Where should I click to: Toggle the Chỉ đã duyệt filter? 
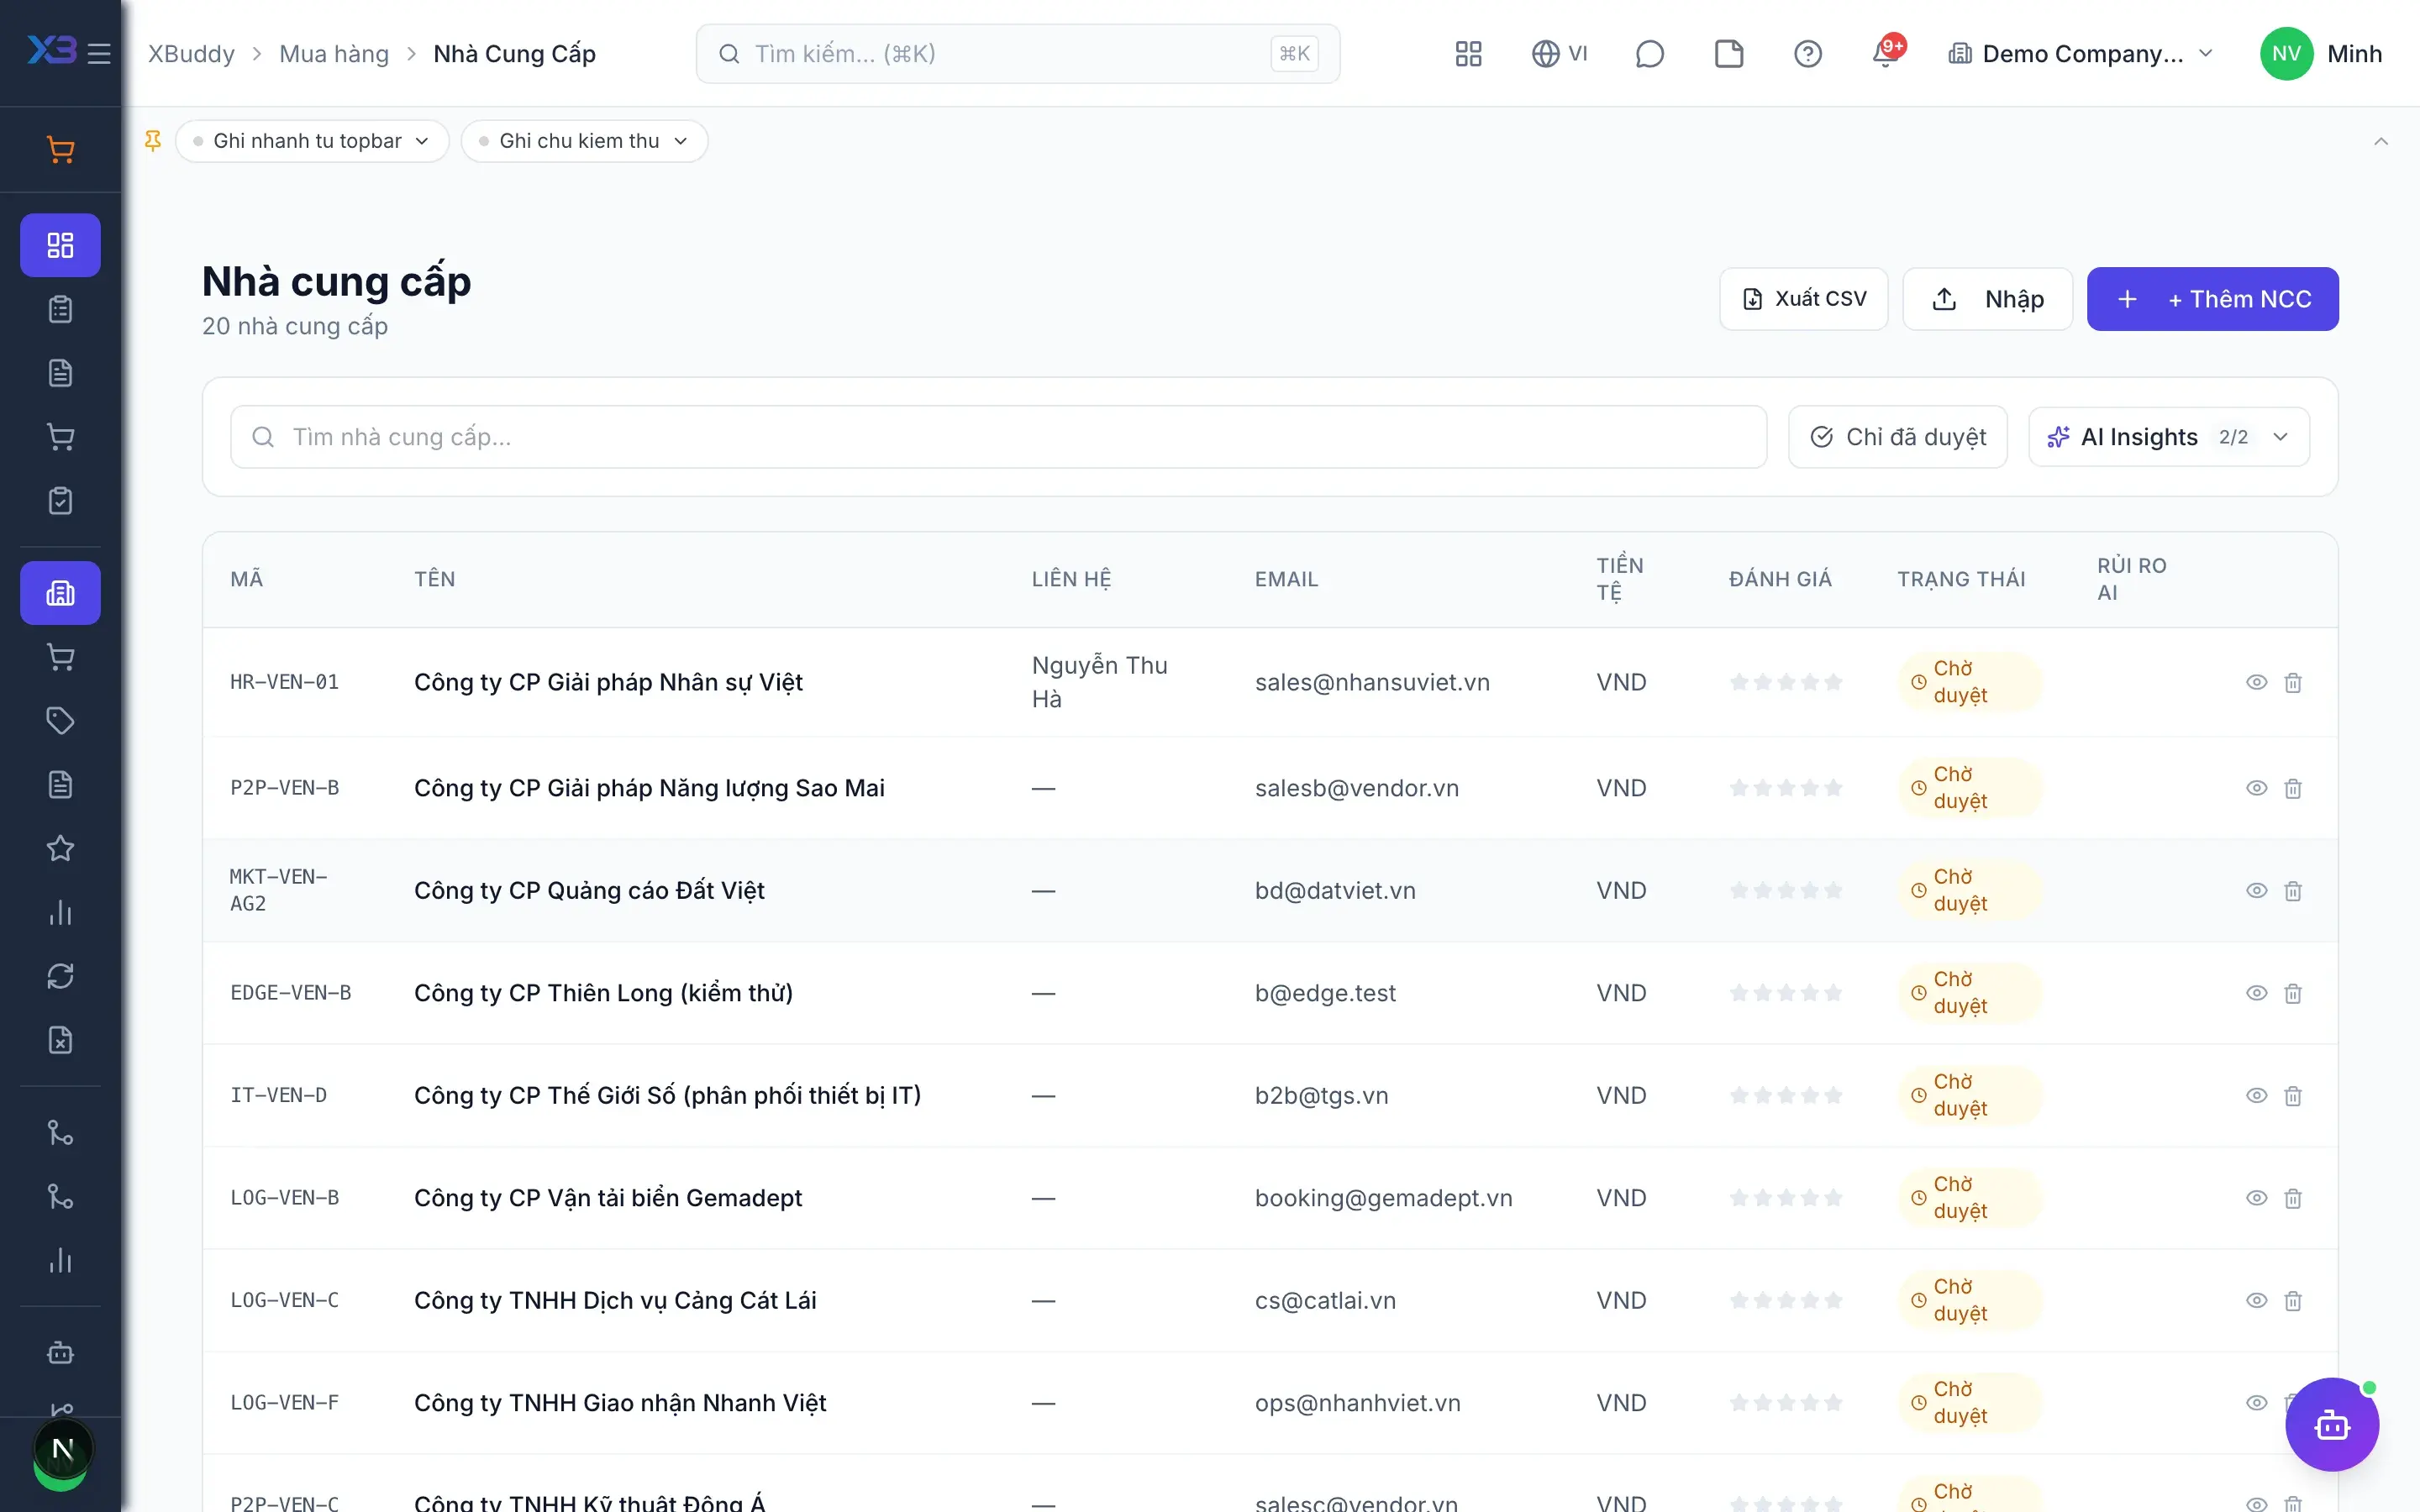pos(1897,437)
